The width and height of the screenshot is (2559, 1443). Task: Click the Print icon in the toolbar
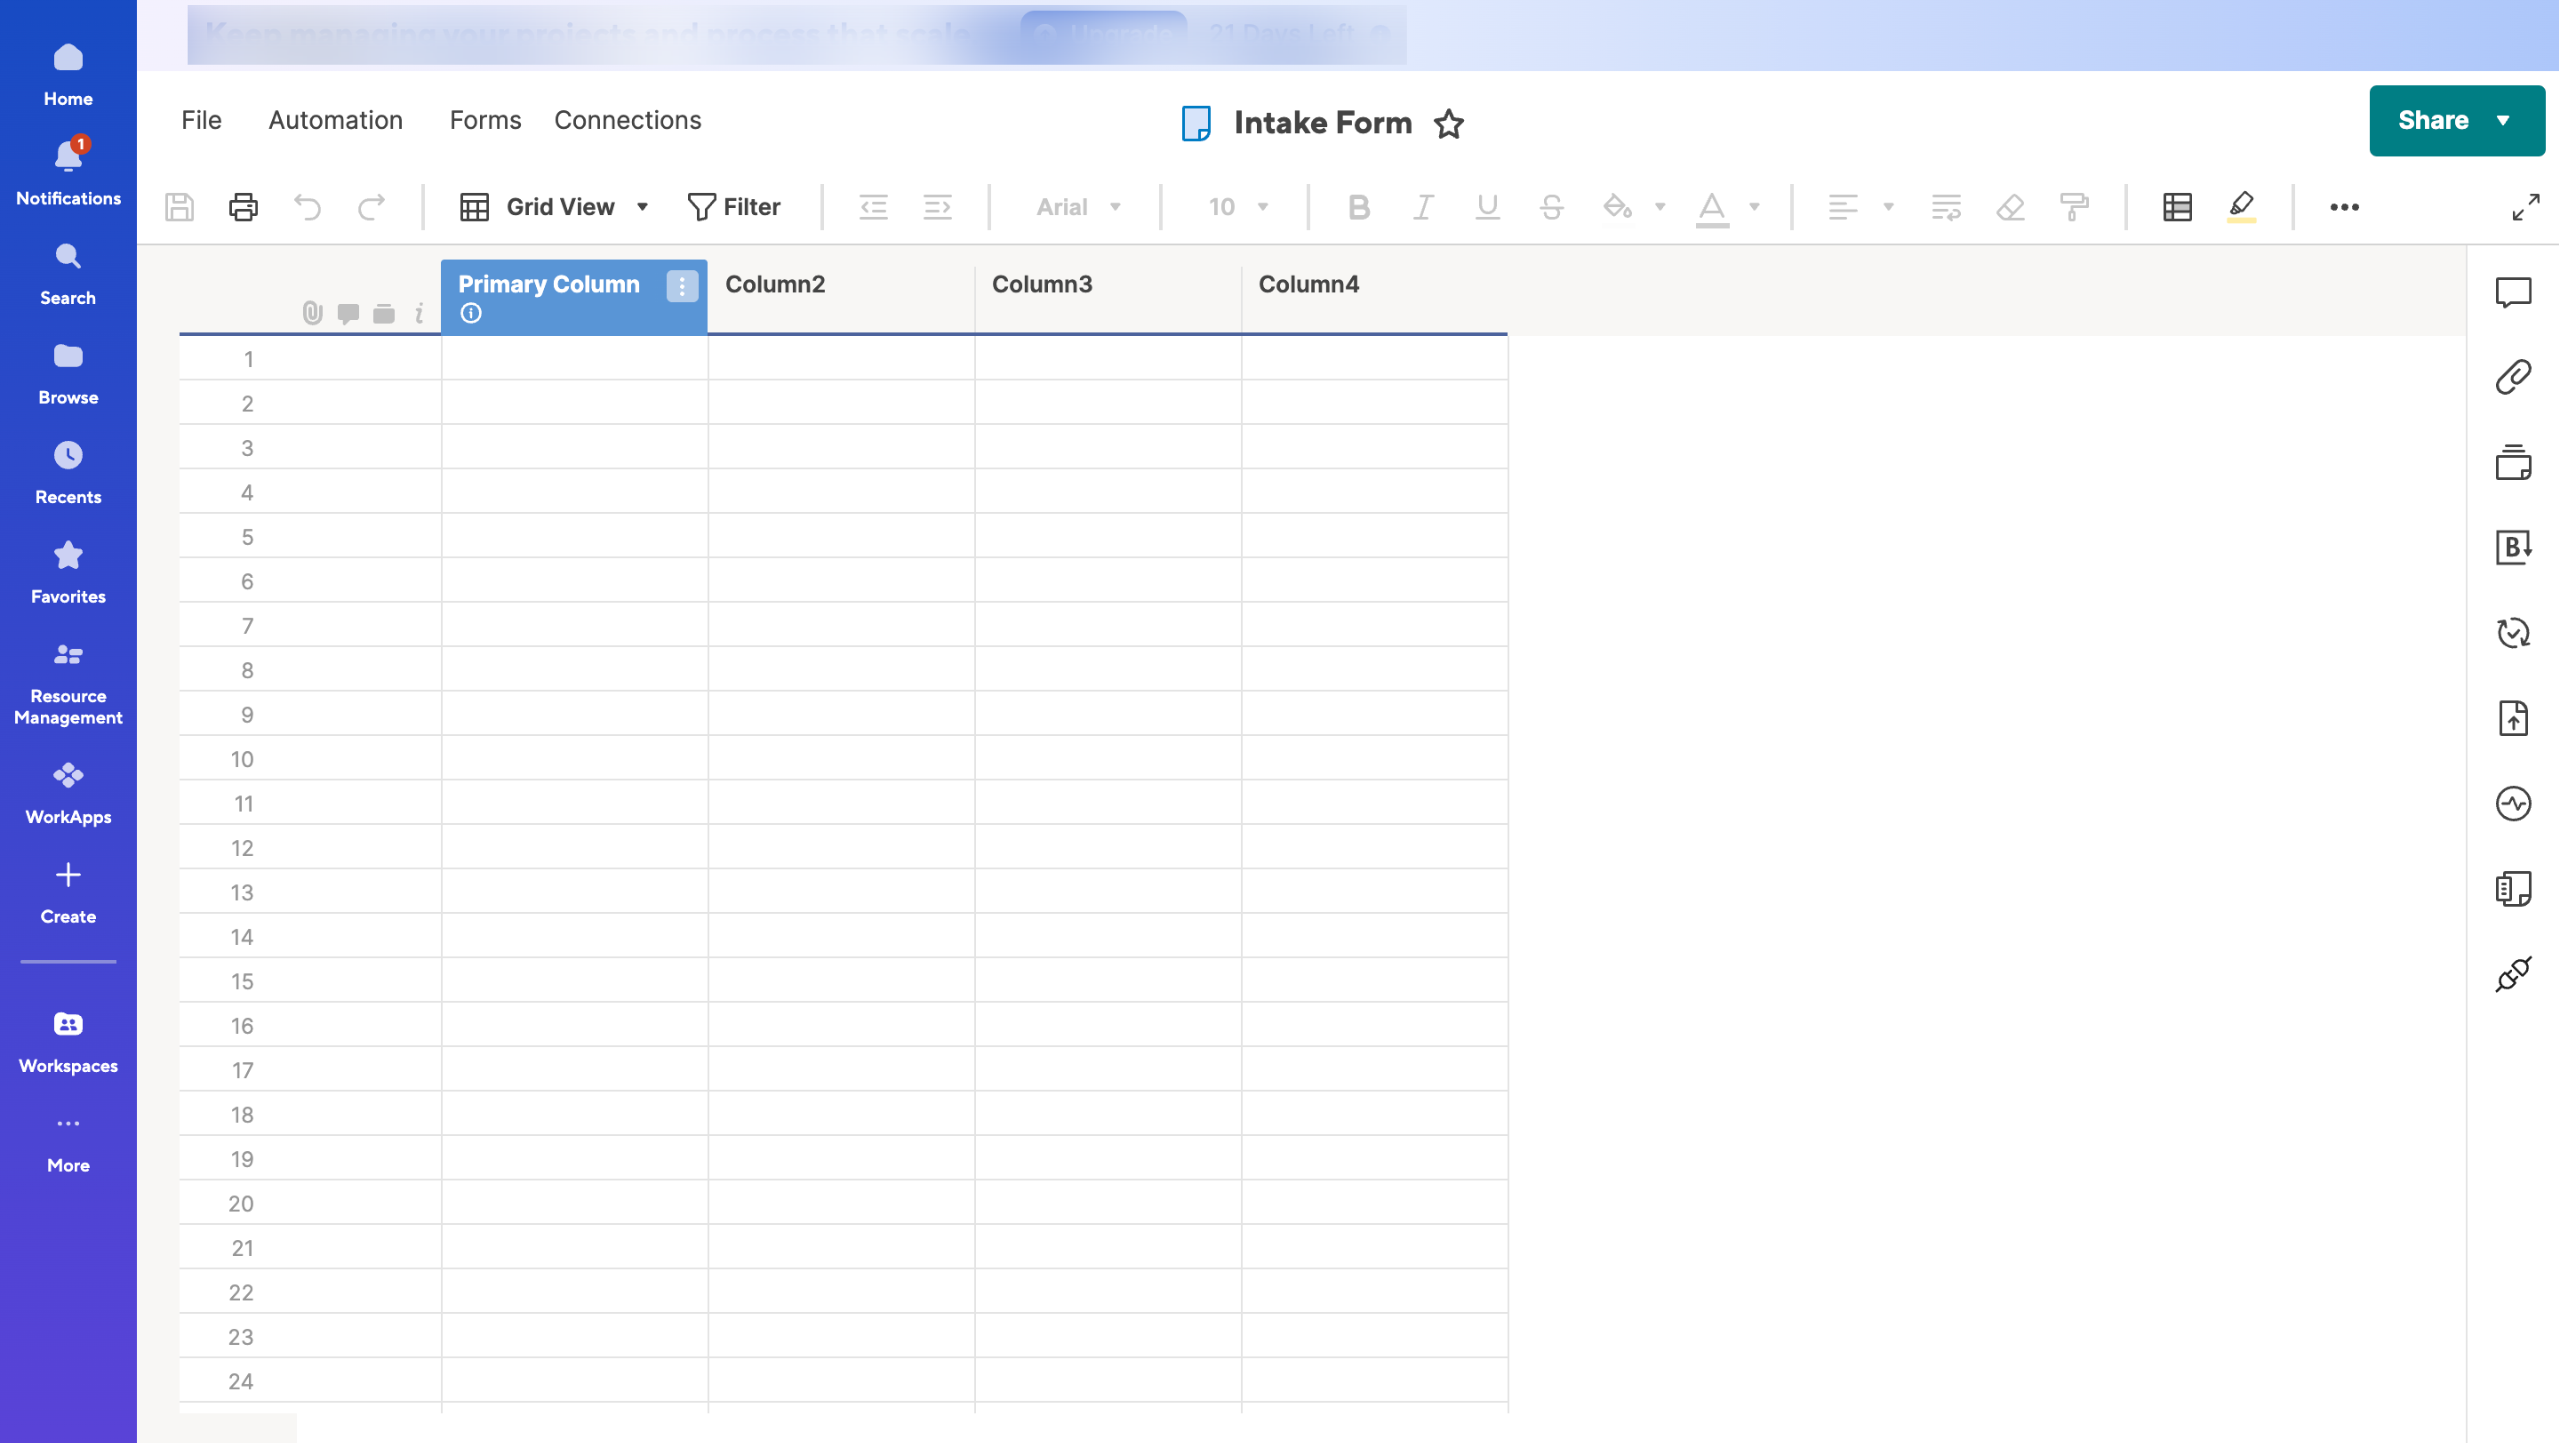(243, 207)
